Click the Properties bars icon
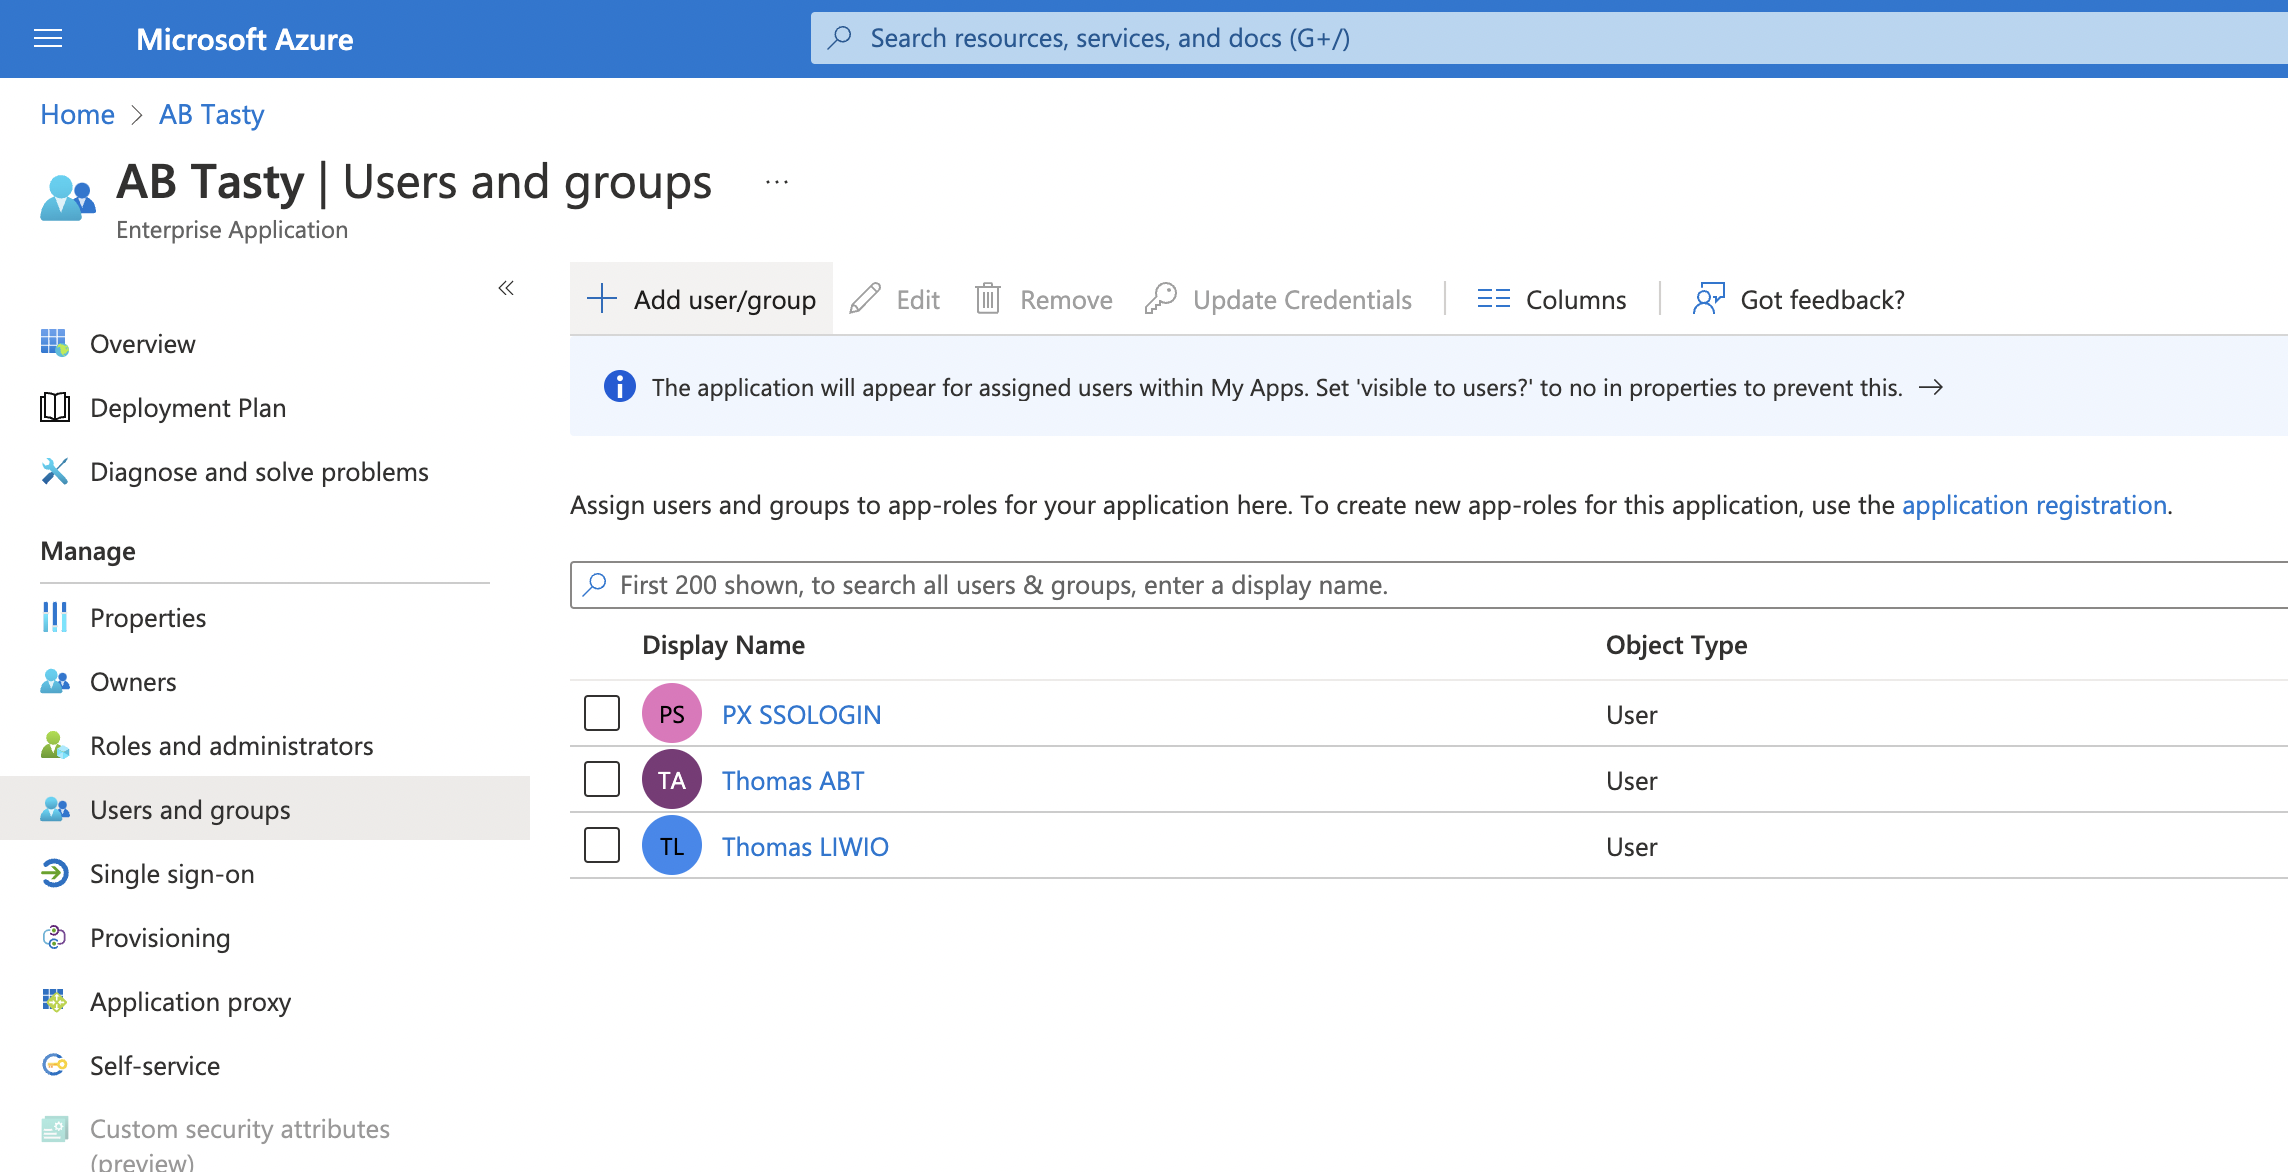This screenshot has width=2288, height=1172. coord(55,617)
